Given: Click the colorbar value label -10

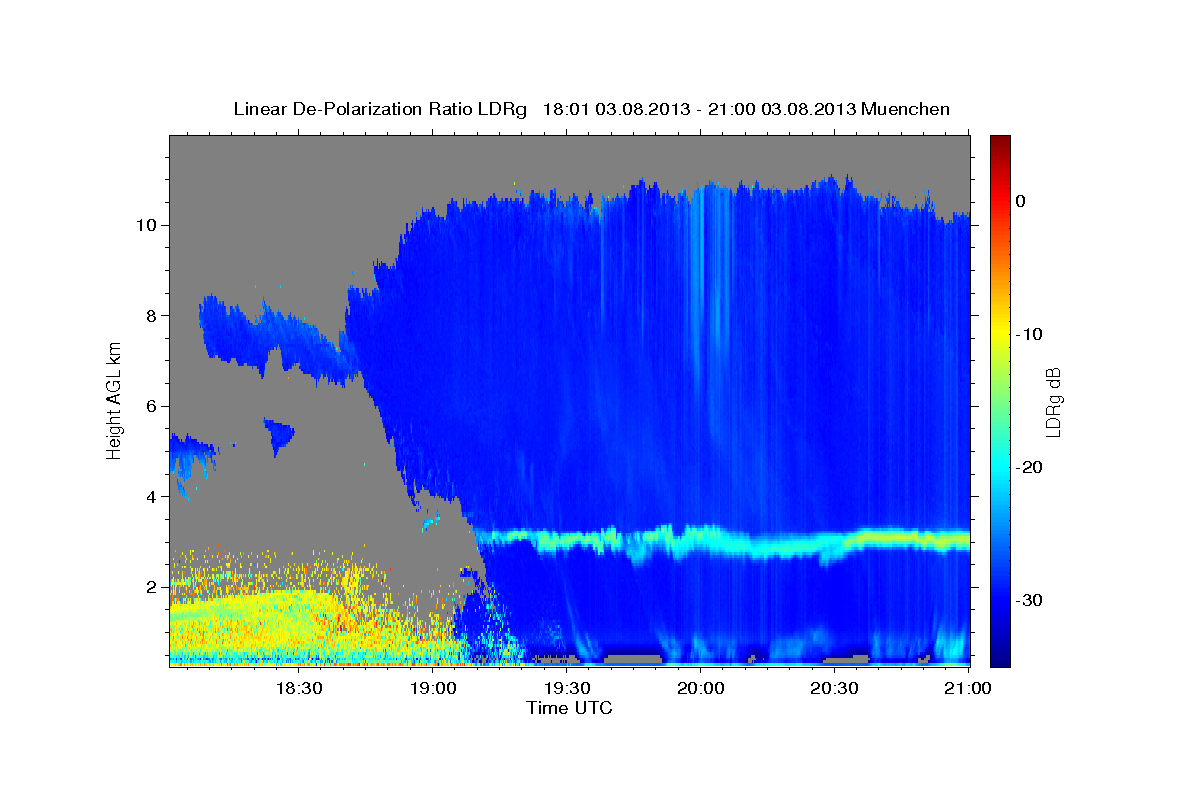Looking at the screenshot, I should point(1029,334).
